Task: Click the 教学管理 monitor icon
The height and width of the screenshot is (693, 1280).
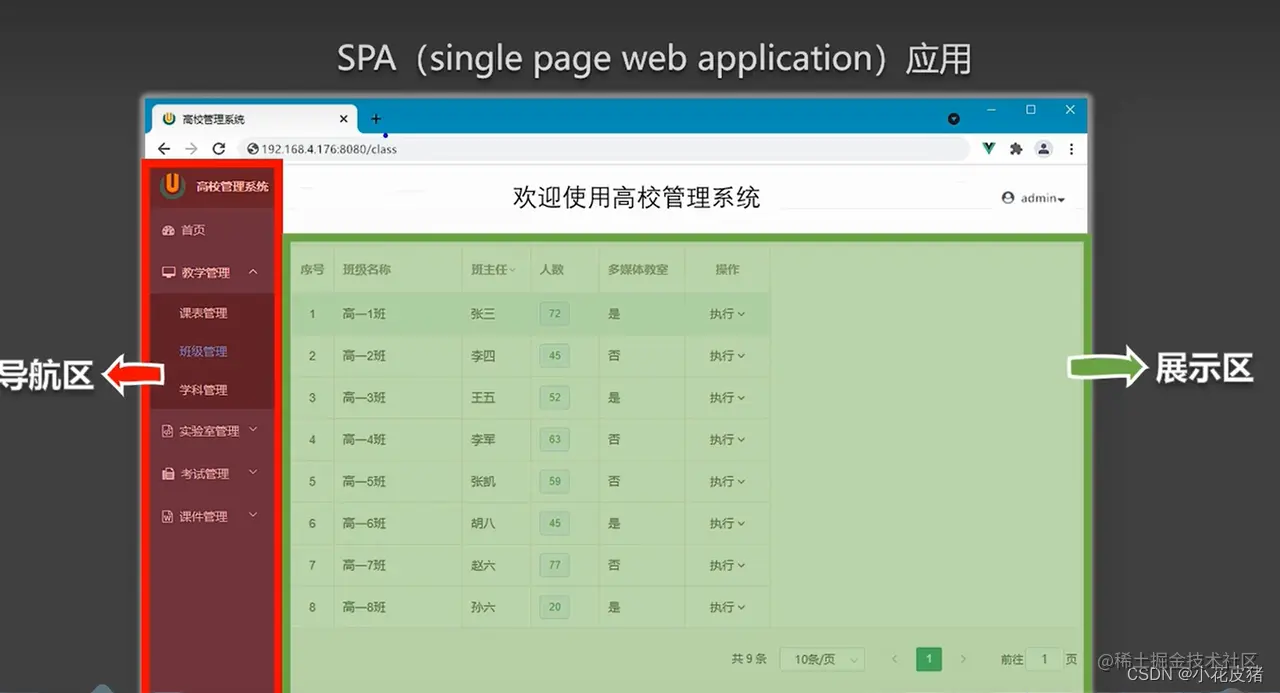Action: point(168,272)
